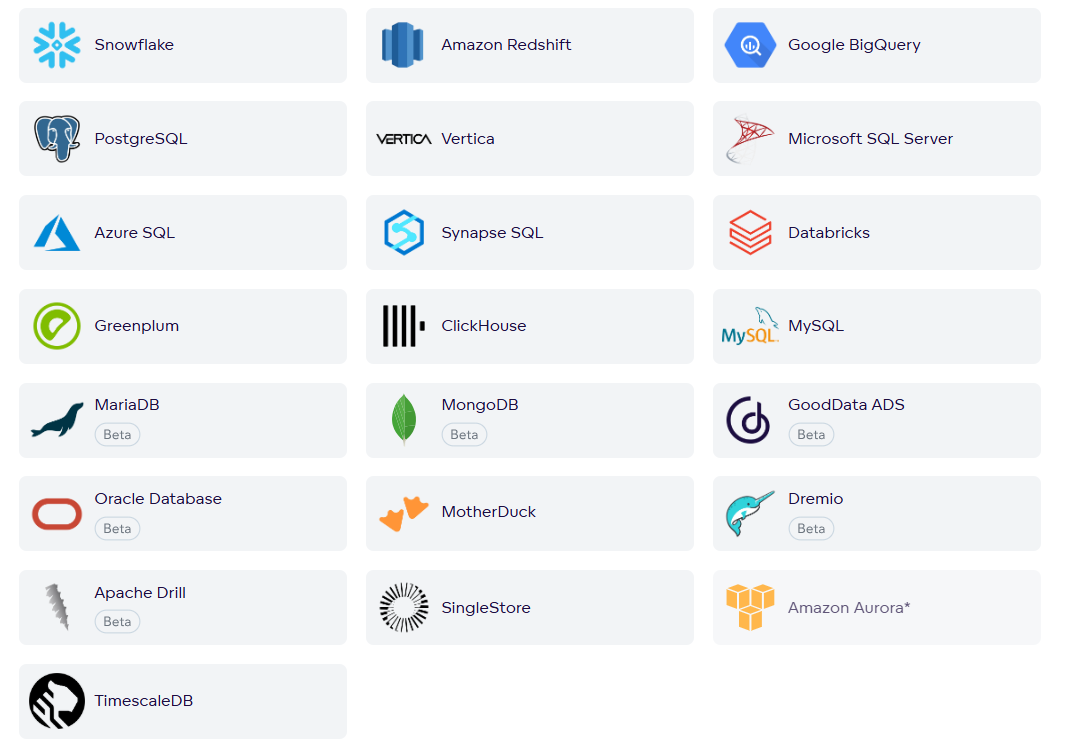Select the Apache Drill label
Viewport: 1066px width, 751px height.
140,593
